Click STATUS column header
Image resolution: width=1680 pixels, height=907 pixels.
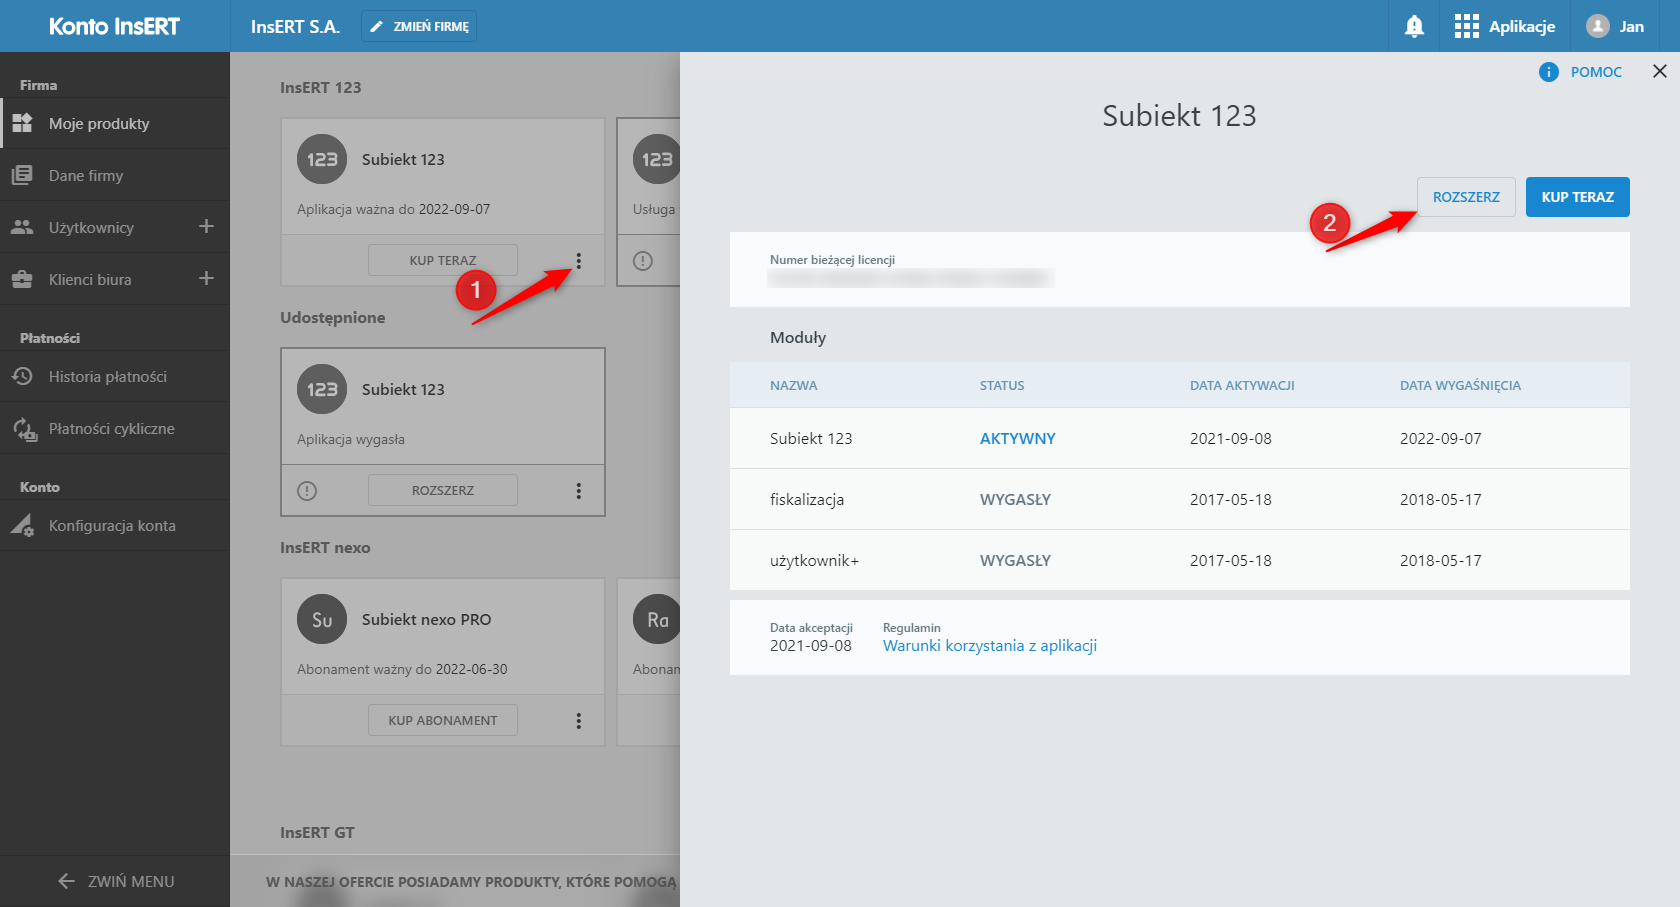pos(1002,385)
